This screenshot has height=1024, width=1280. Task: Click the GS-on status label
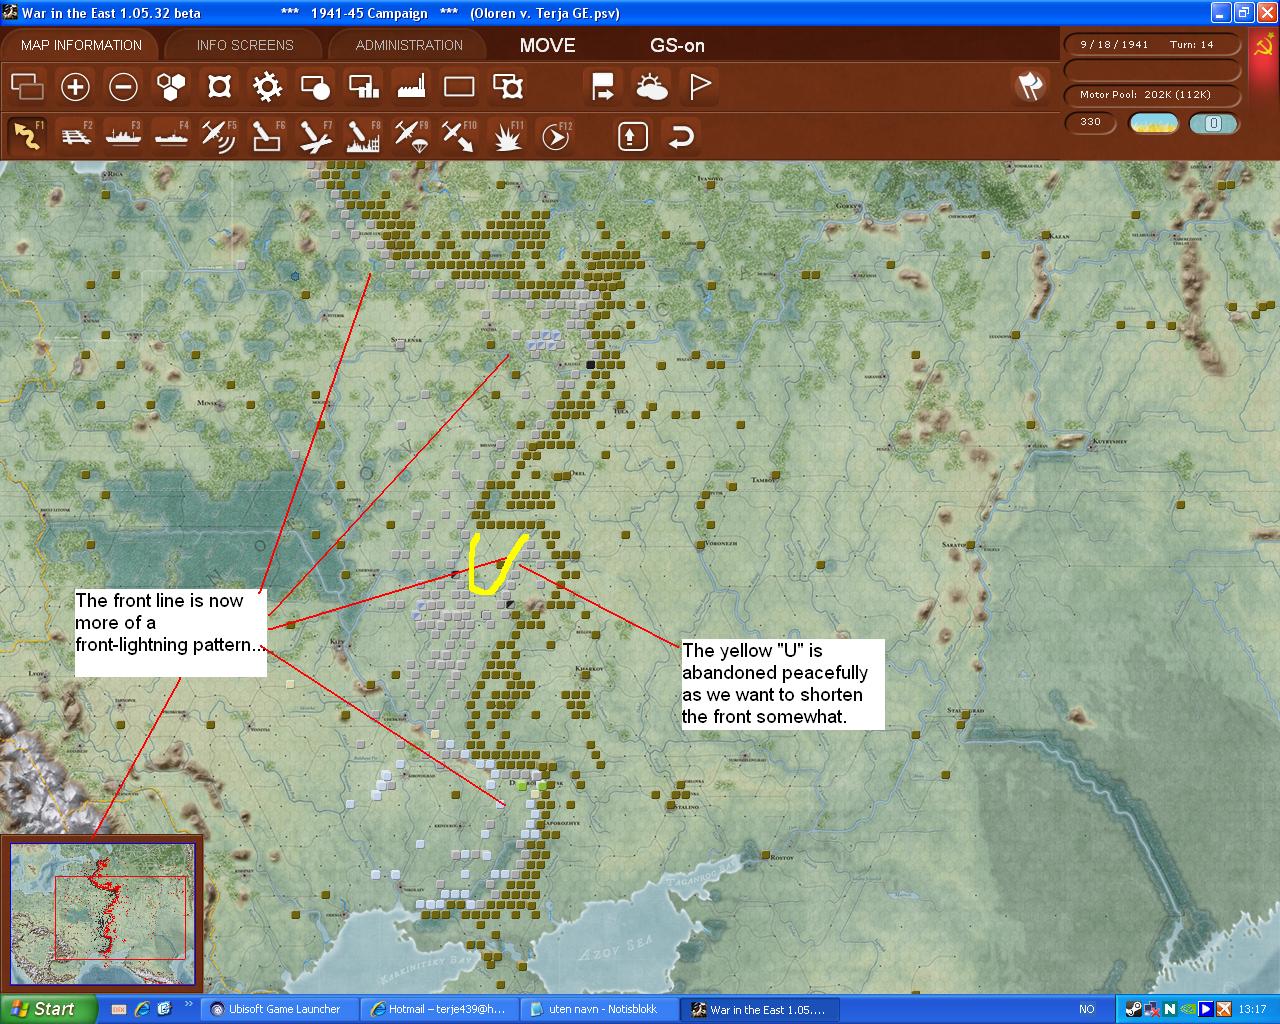click(x=677, y=45)
